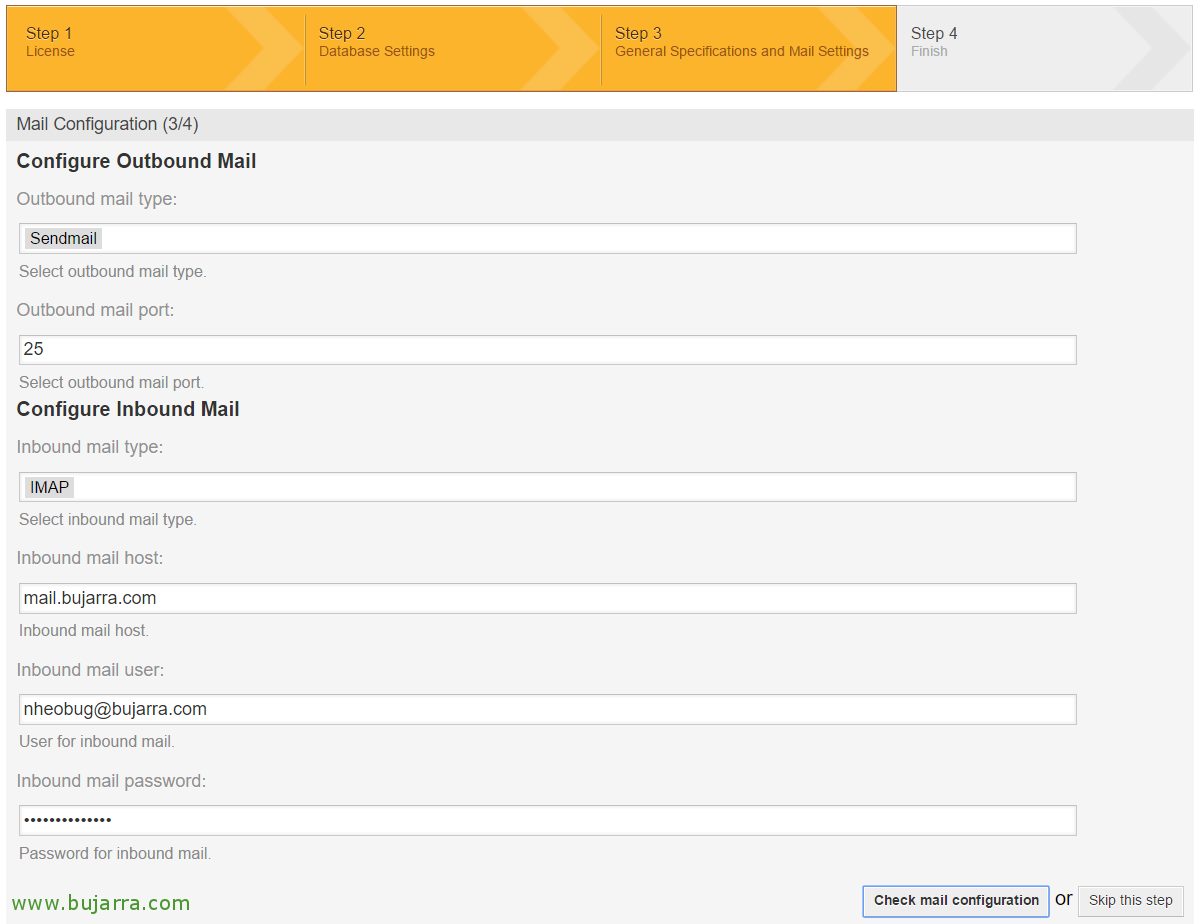Click the 'Password for inbound mail.' hint
Image resolution: width=1199 pixels, height=924 pixels.
click(115, 854)
